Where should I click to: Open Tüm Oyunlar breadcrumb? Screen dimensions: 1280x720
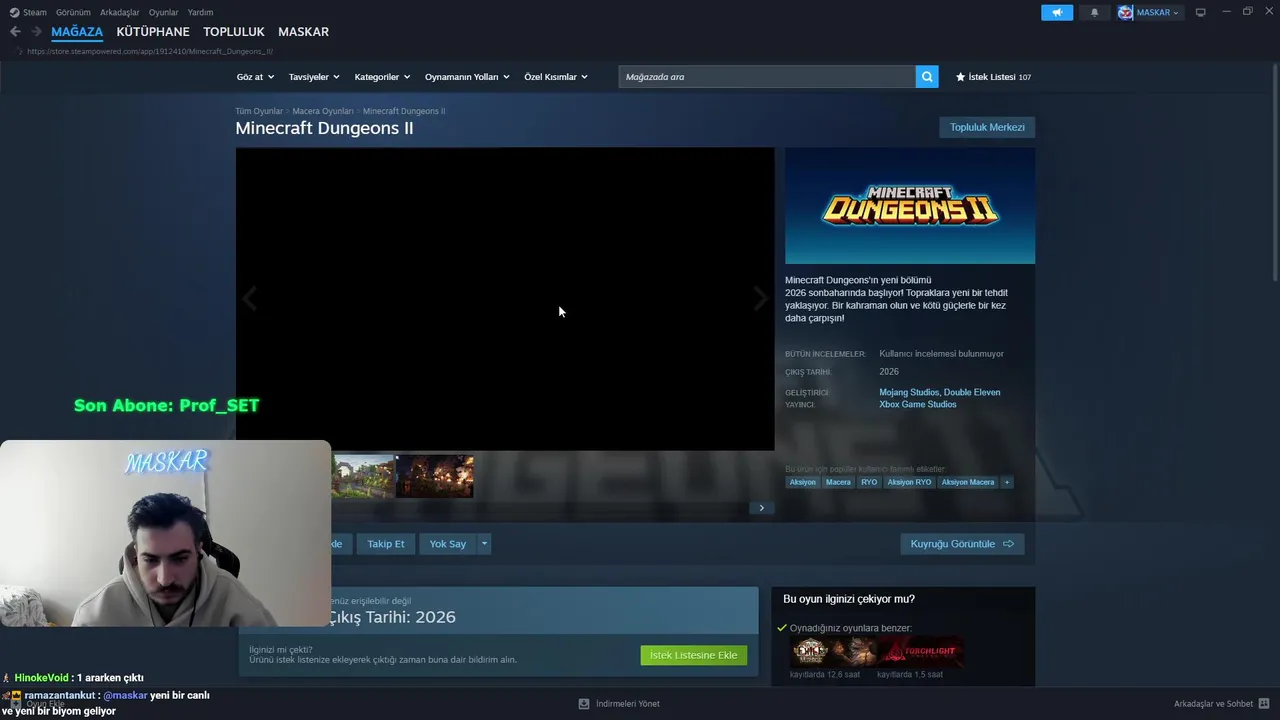(x=259, y=111)
